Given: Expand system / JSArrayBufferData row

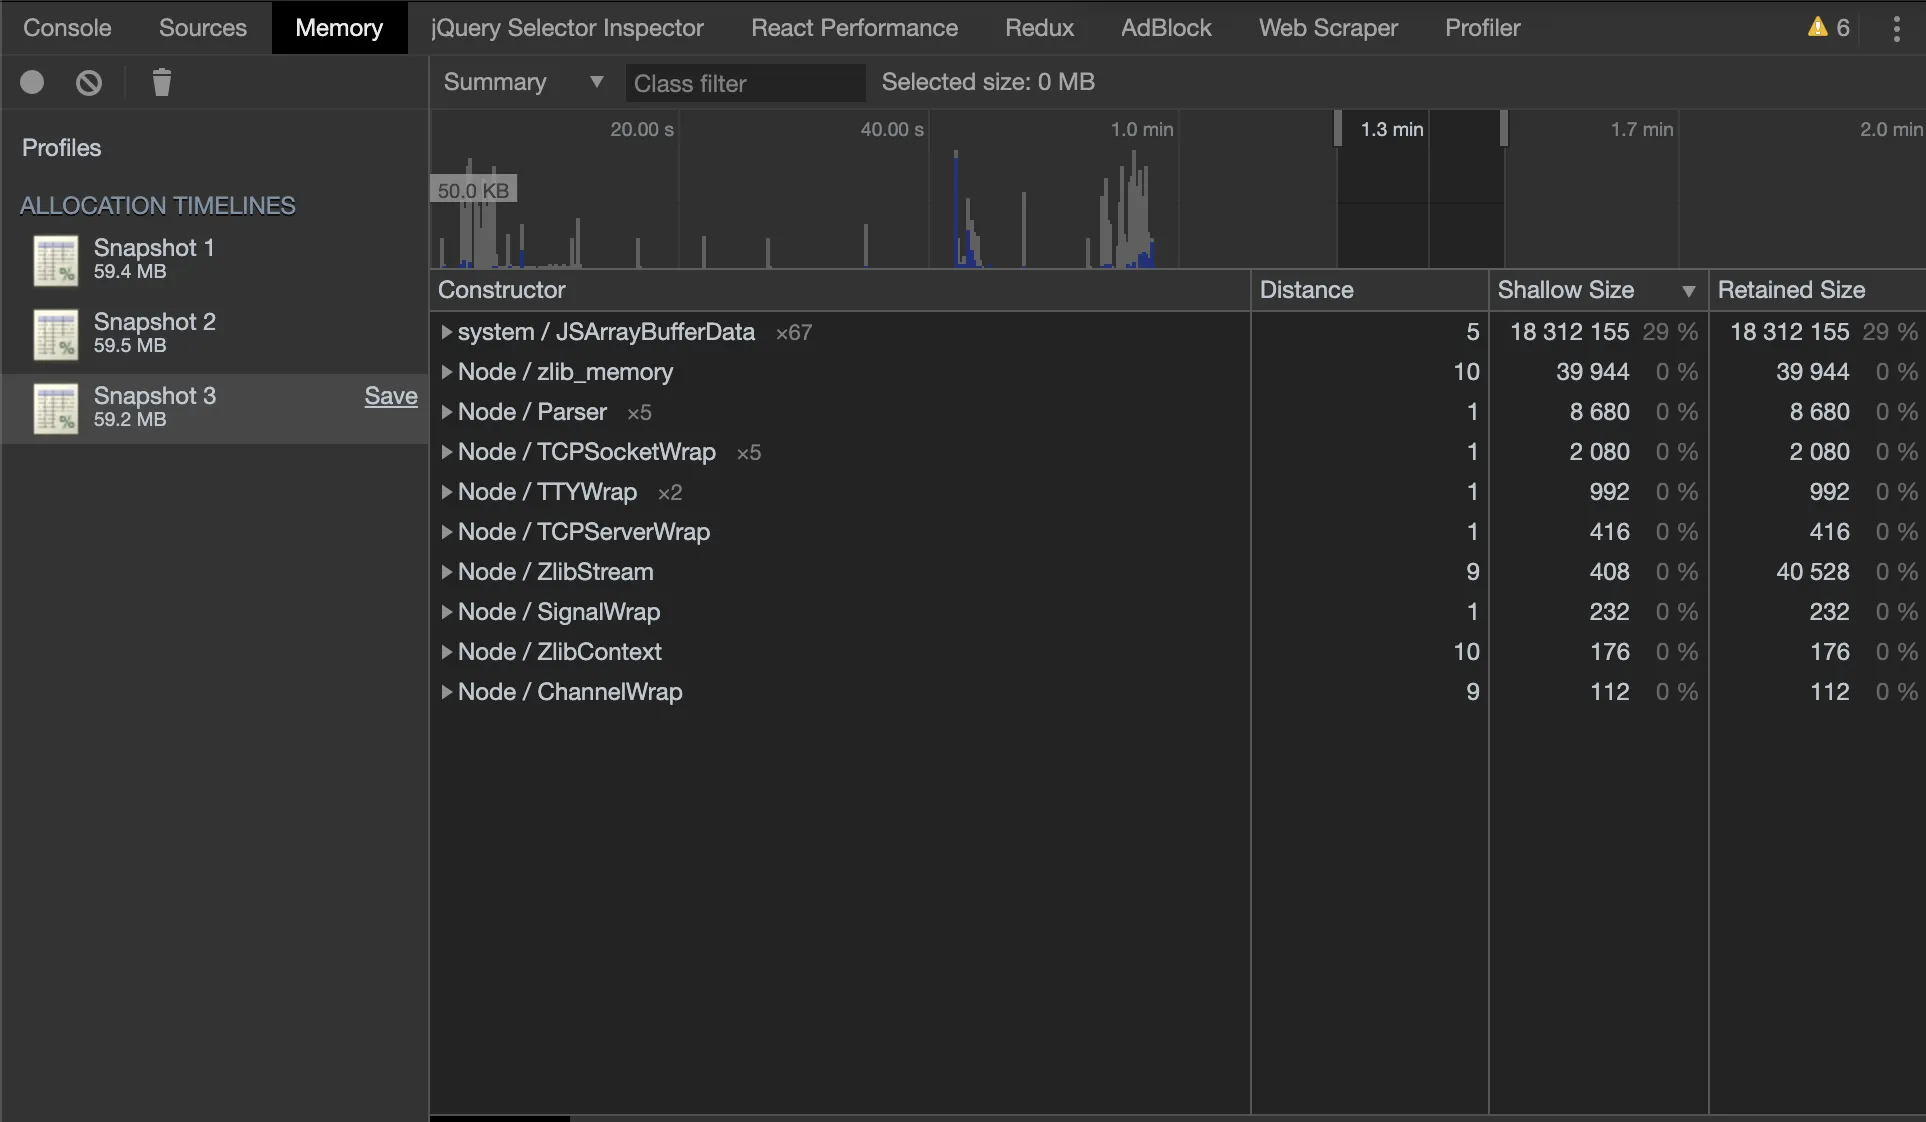Looking at the screenshot, I should [446, 332].
